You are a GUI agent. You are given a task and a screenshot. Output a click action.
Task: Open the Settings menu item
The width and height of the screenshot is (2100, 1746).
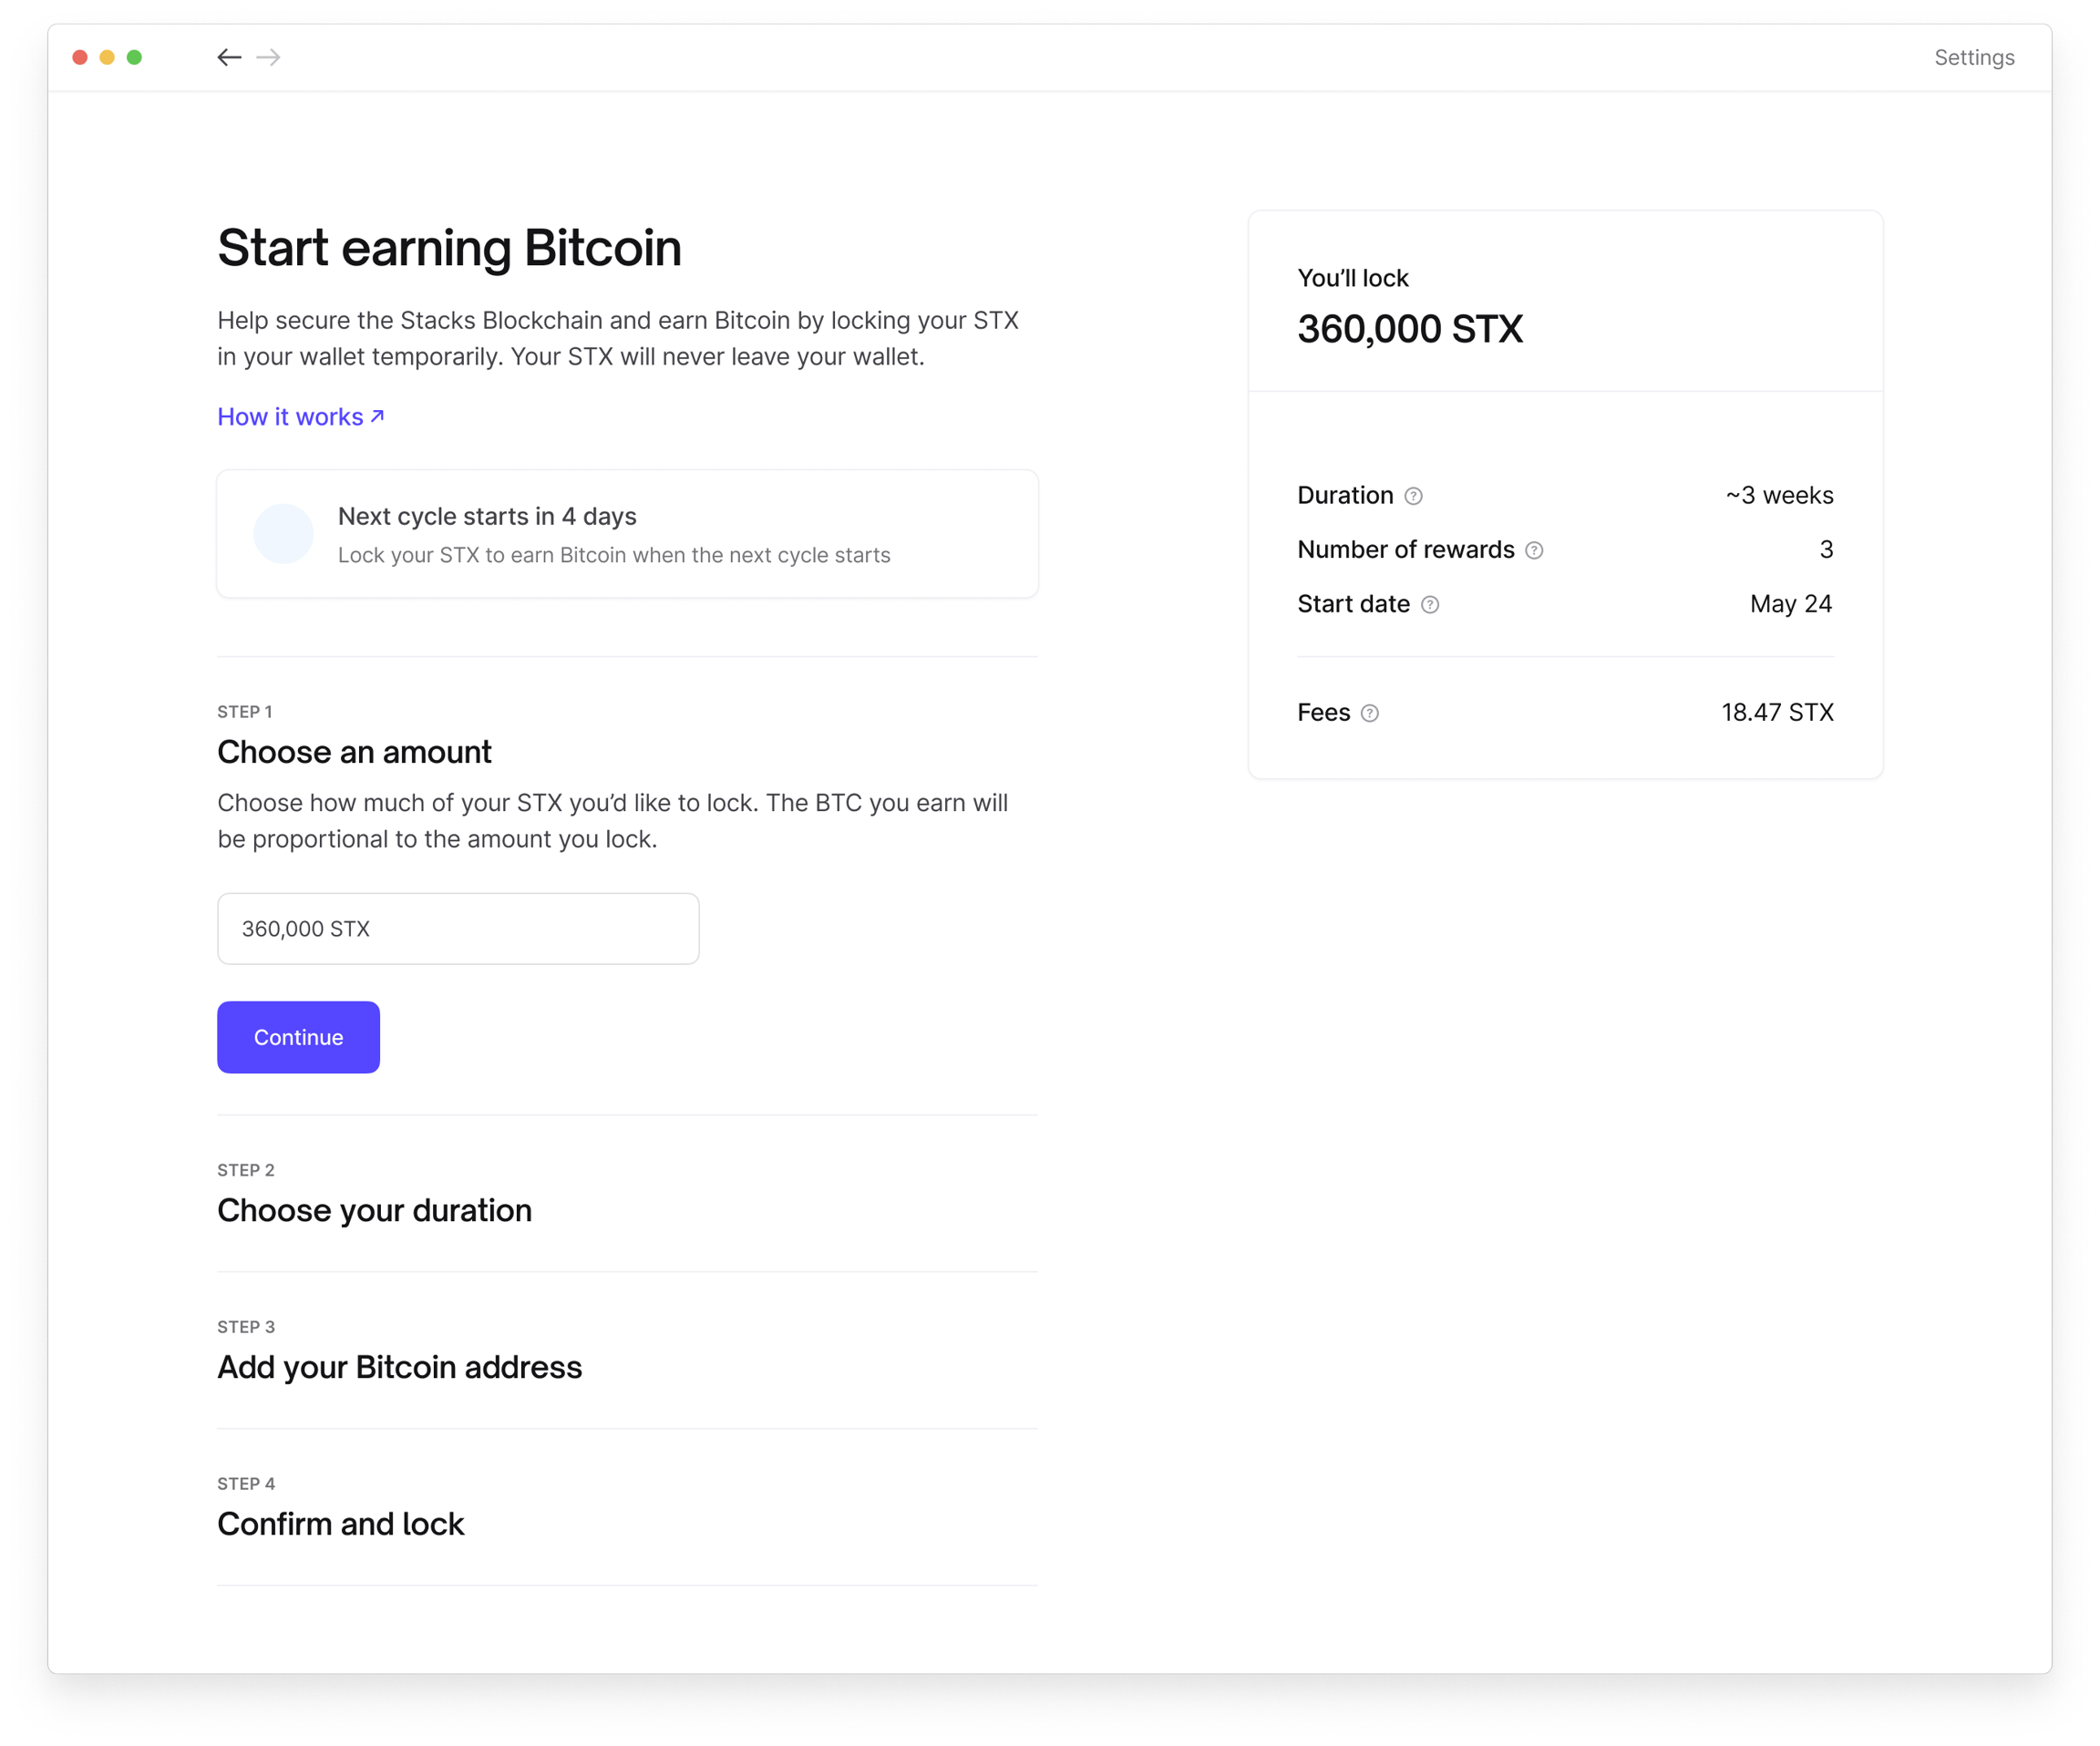pos(1973,57)
